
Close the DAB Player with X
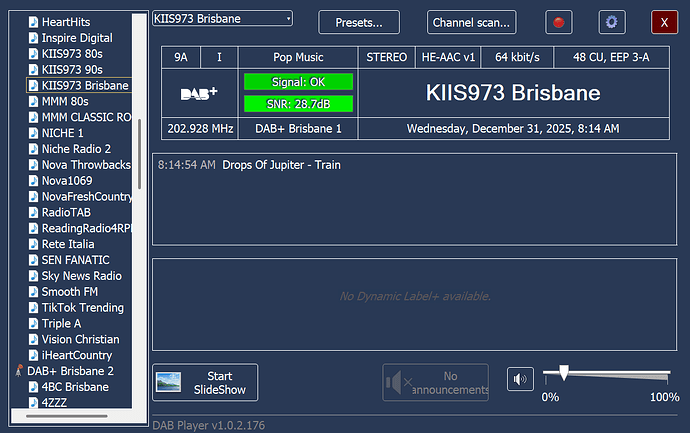tap(664, 22)
